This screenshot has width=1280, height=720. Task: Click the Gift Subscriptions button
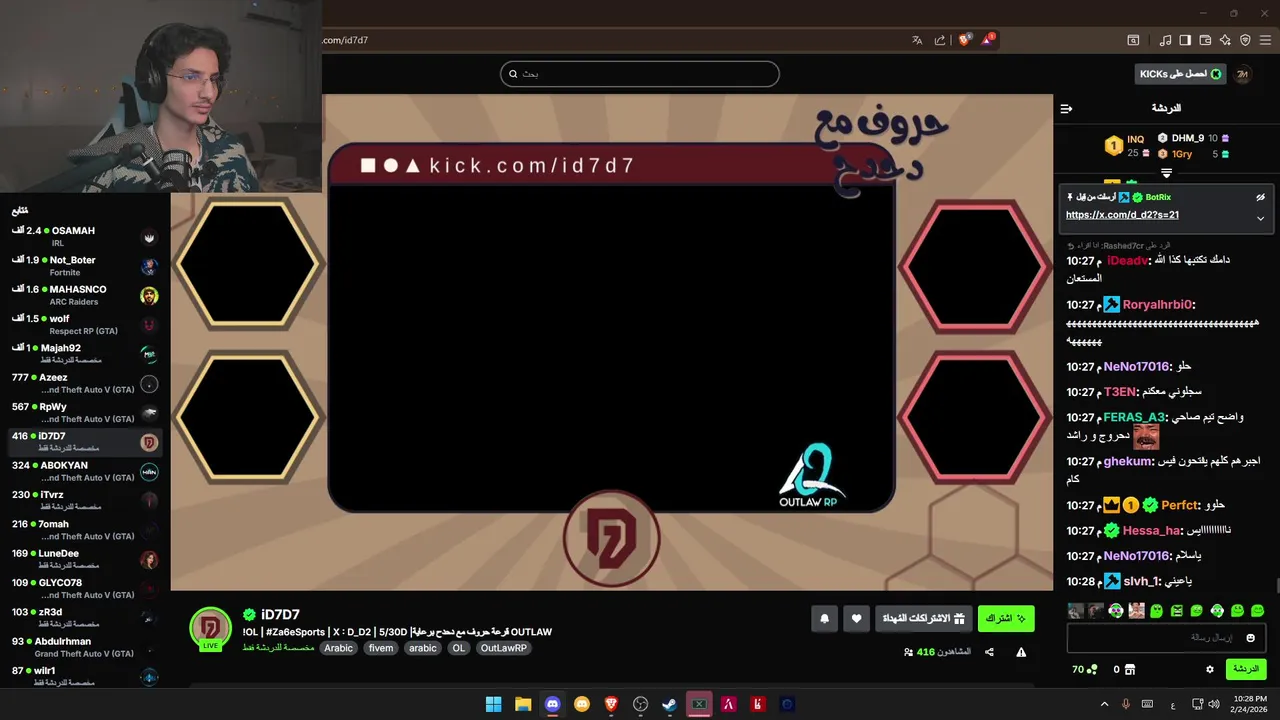pos(923,619)
